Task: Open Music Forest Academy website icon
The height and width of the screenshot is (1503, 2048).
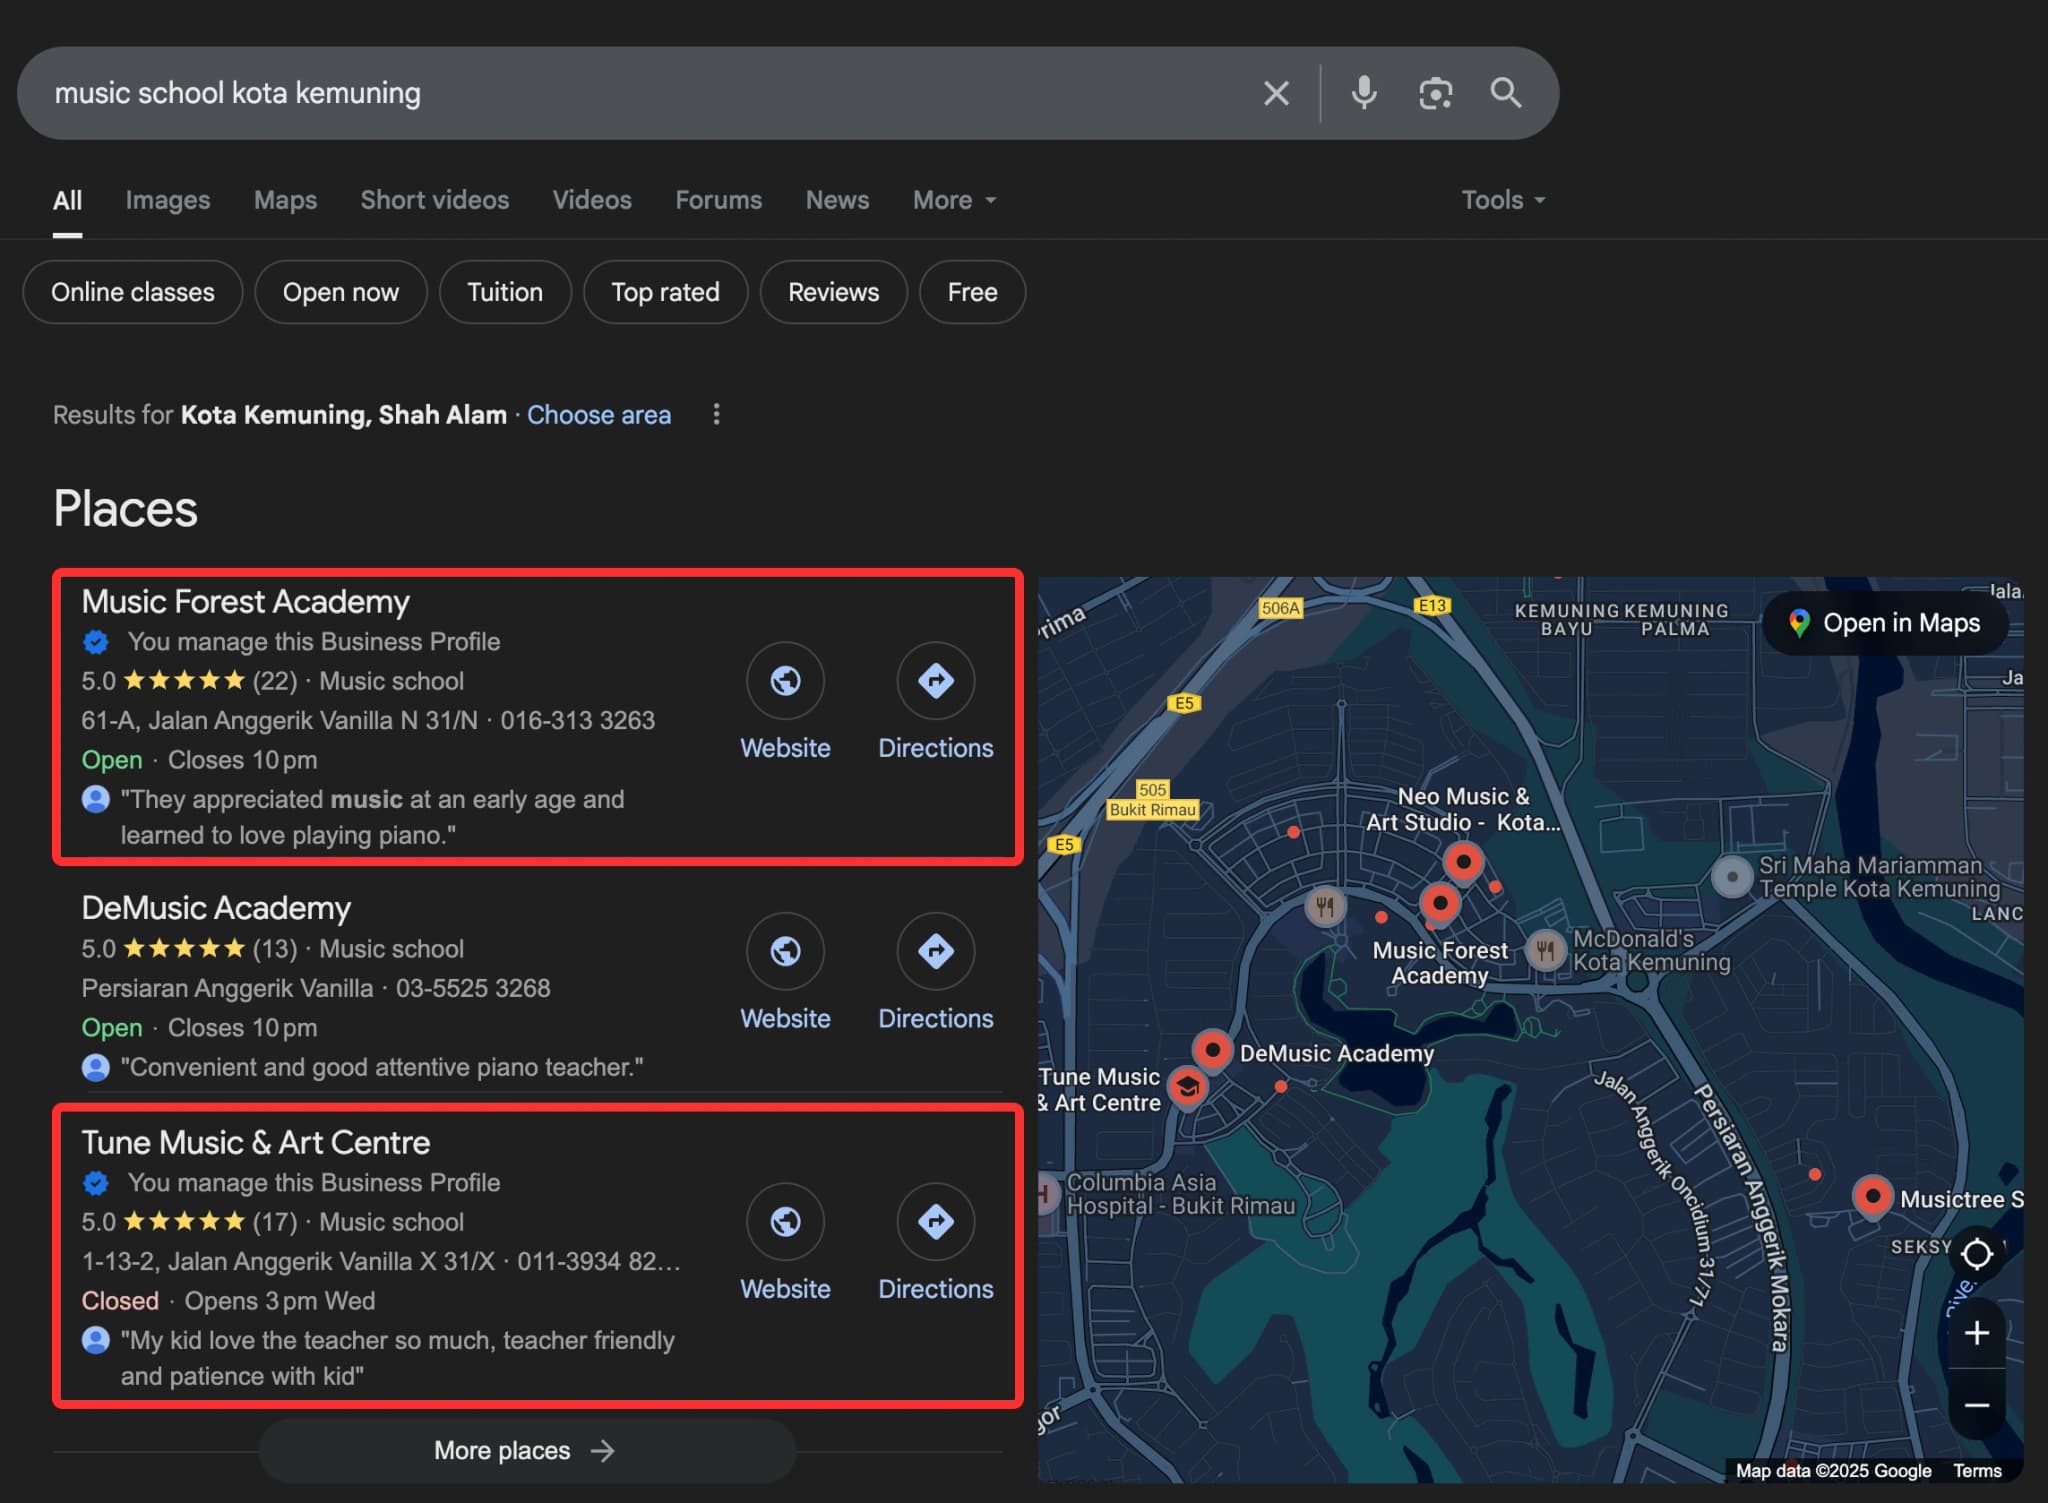Action: point(785,681)
